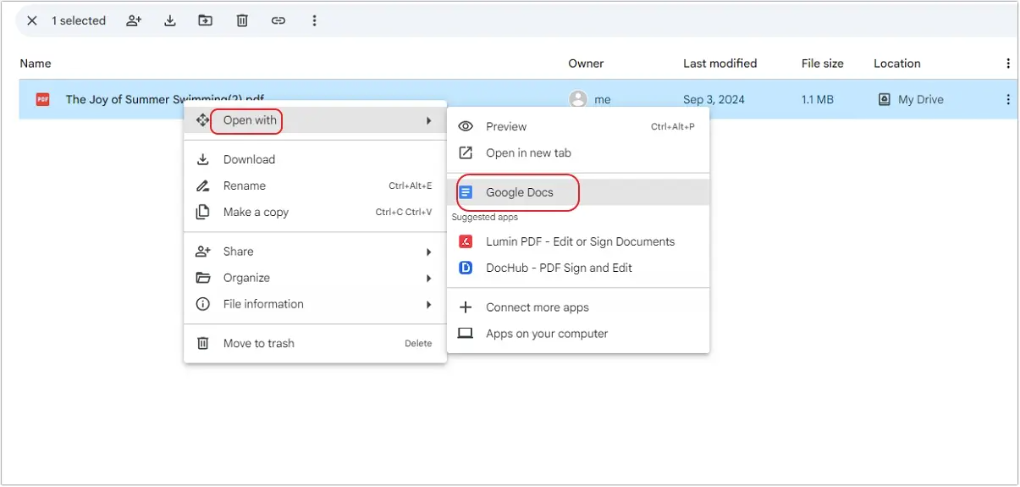Viewport: 1020px width, 487px height.
Task: Click the laptop icon beside Apps on your computer
Action: click(x=465, y=334)
